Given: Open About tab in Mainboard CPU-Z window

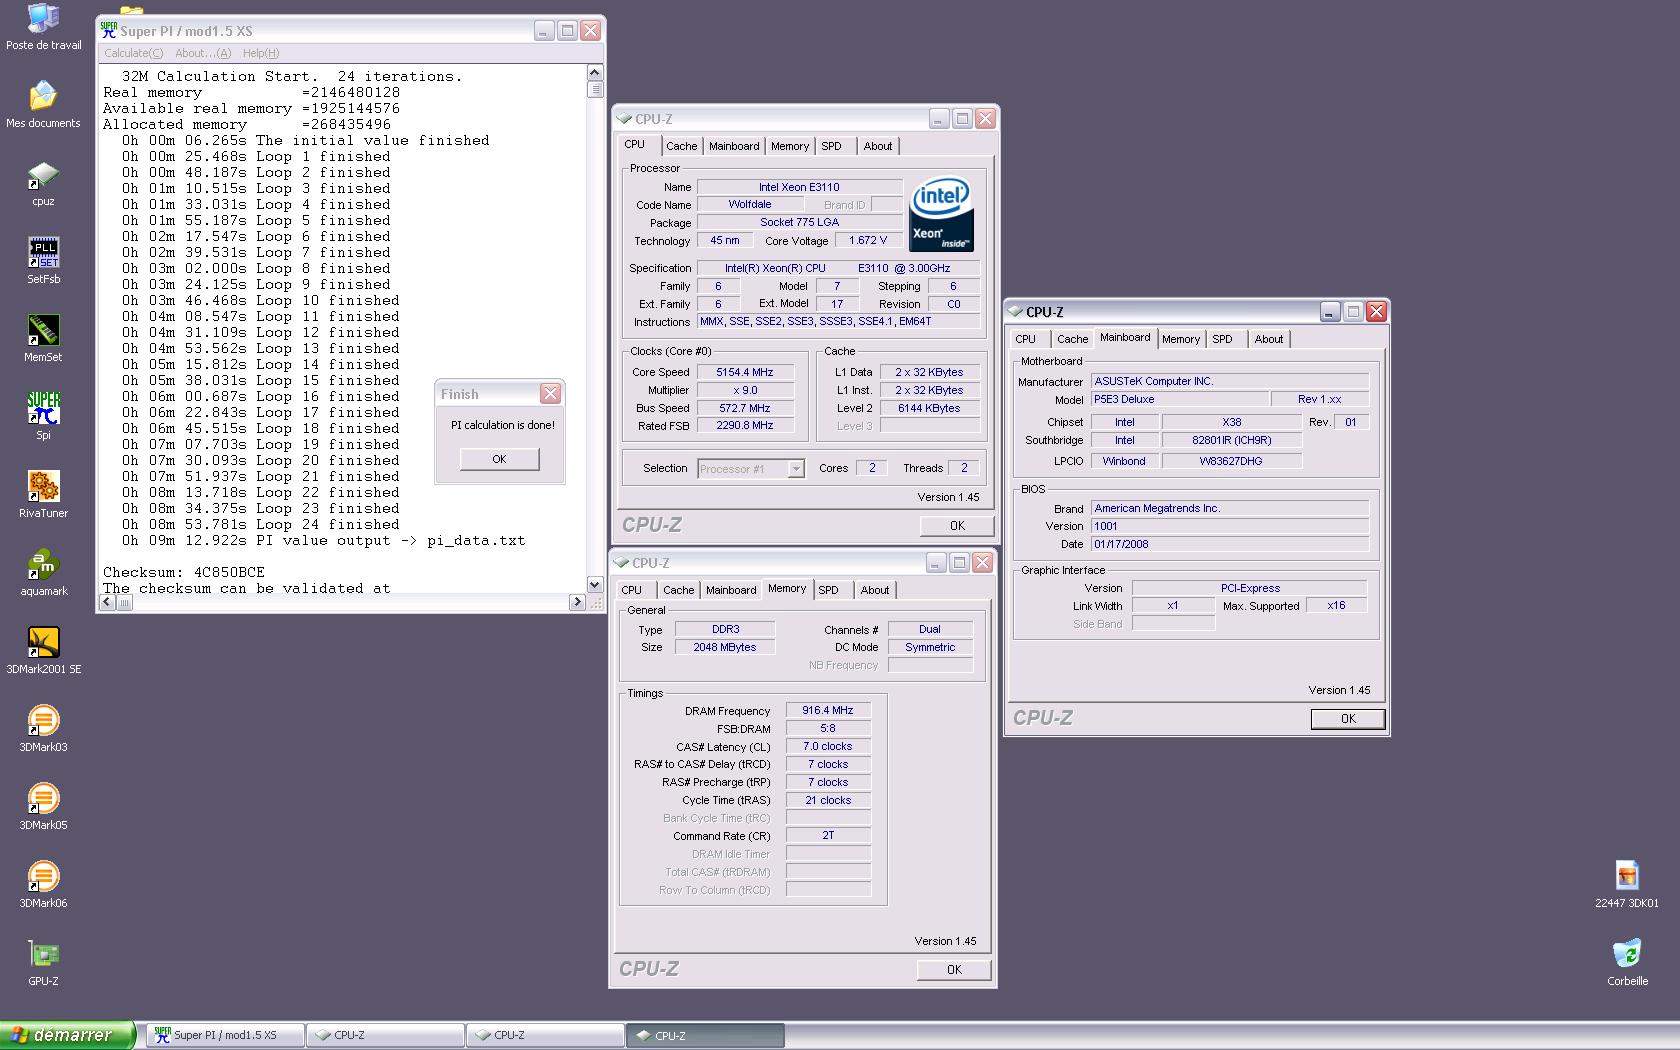Looking at the screenshot, I should pos(1269,339).
